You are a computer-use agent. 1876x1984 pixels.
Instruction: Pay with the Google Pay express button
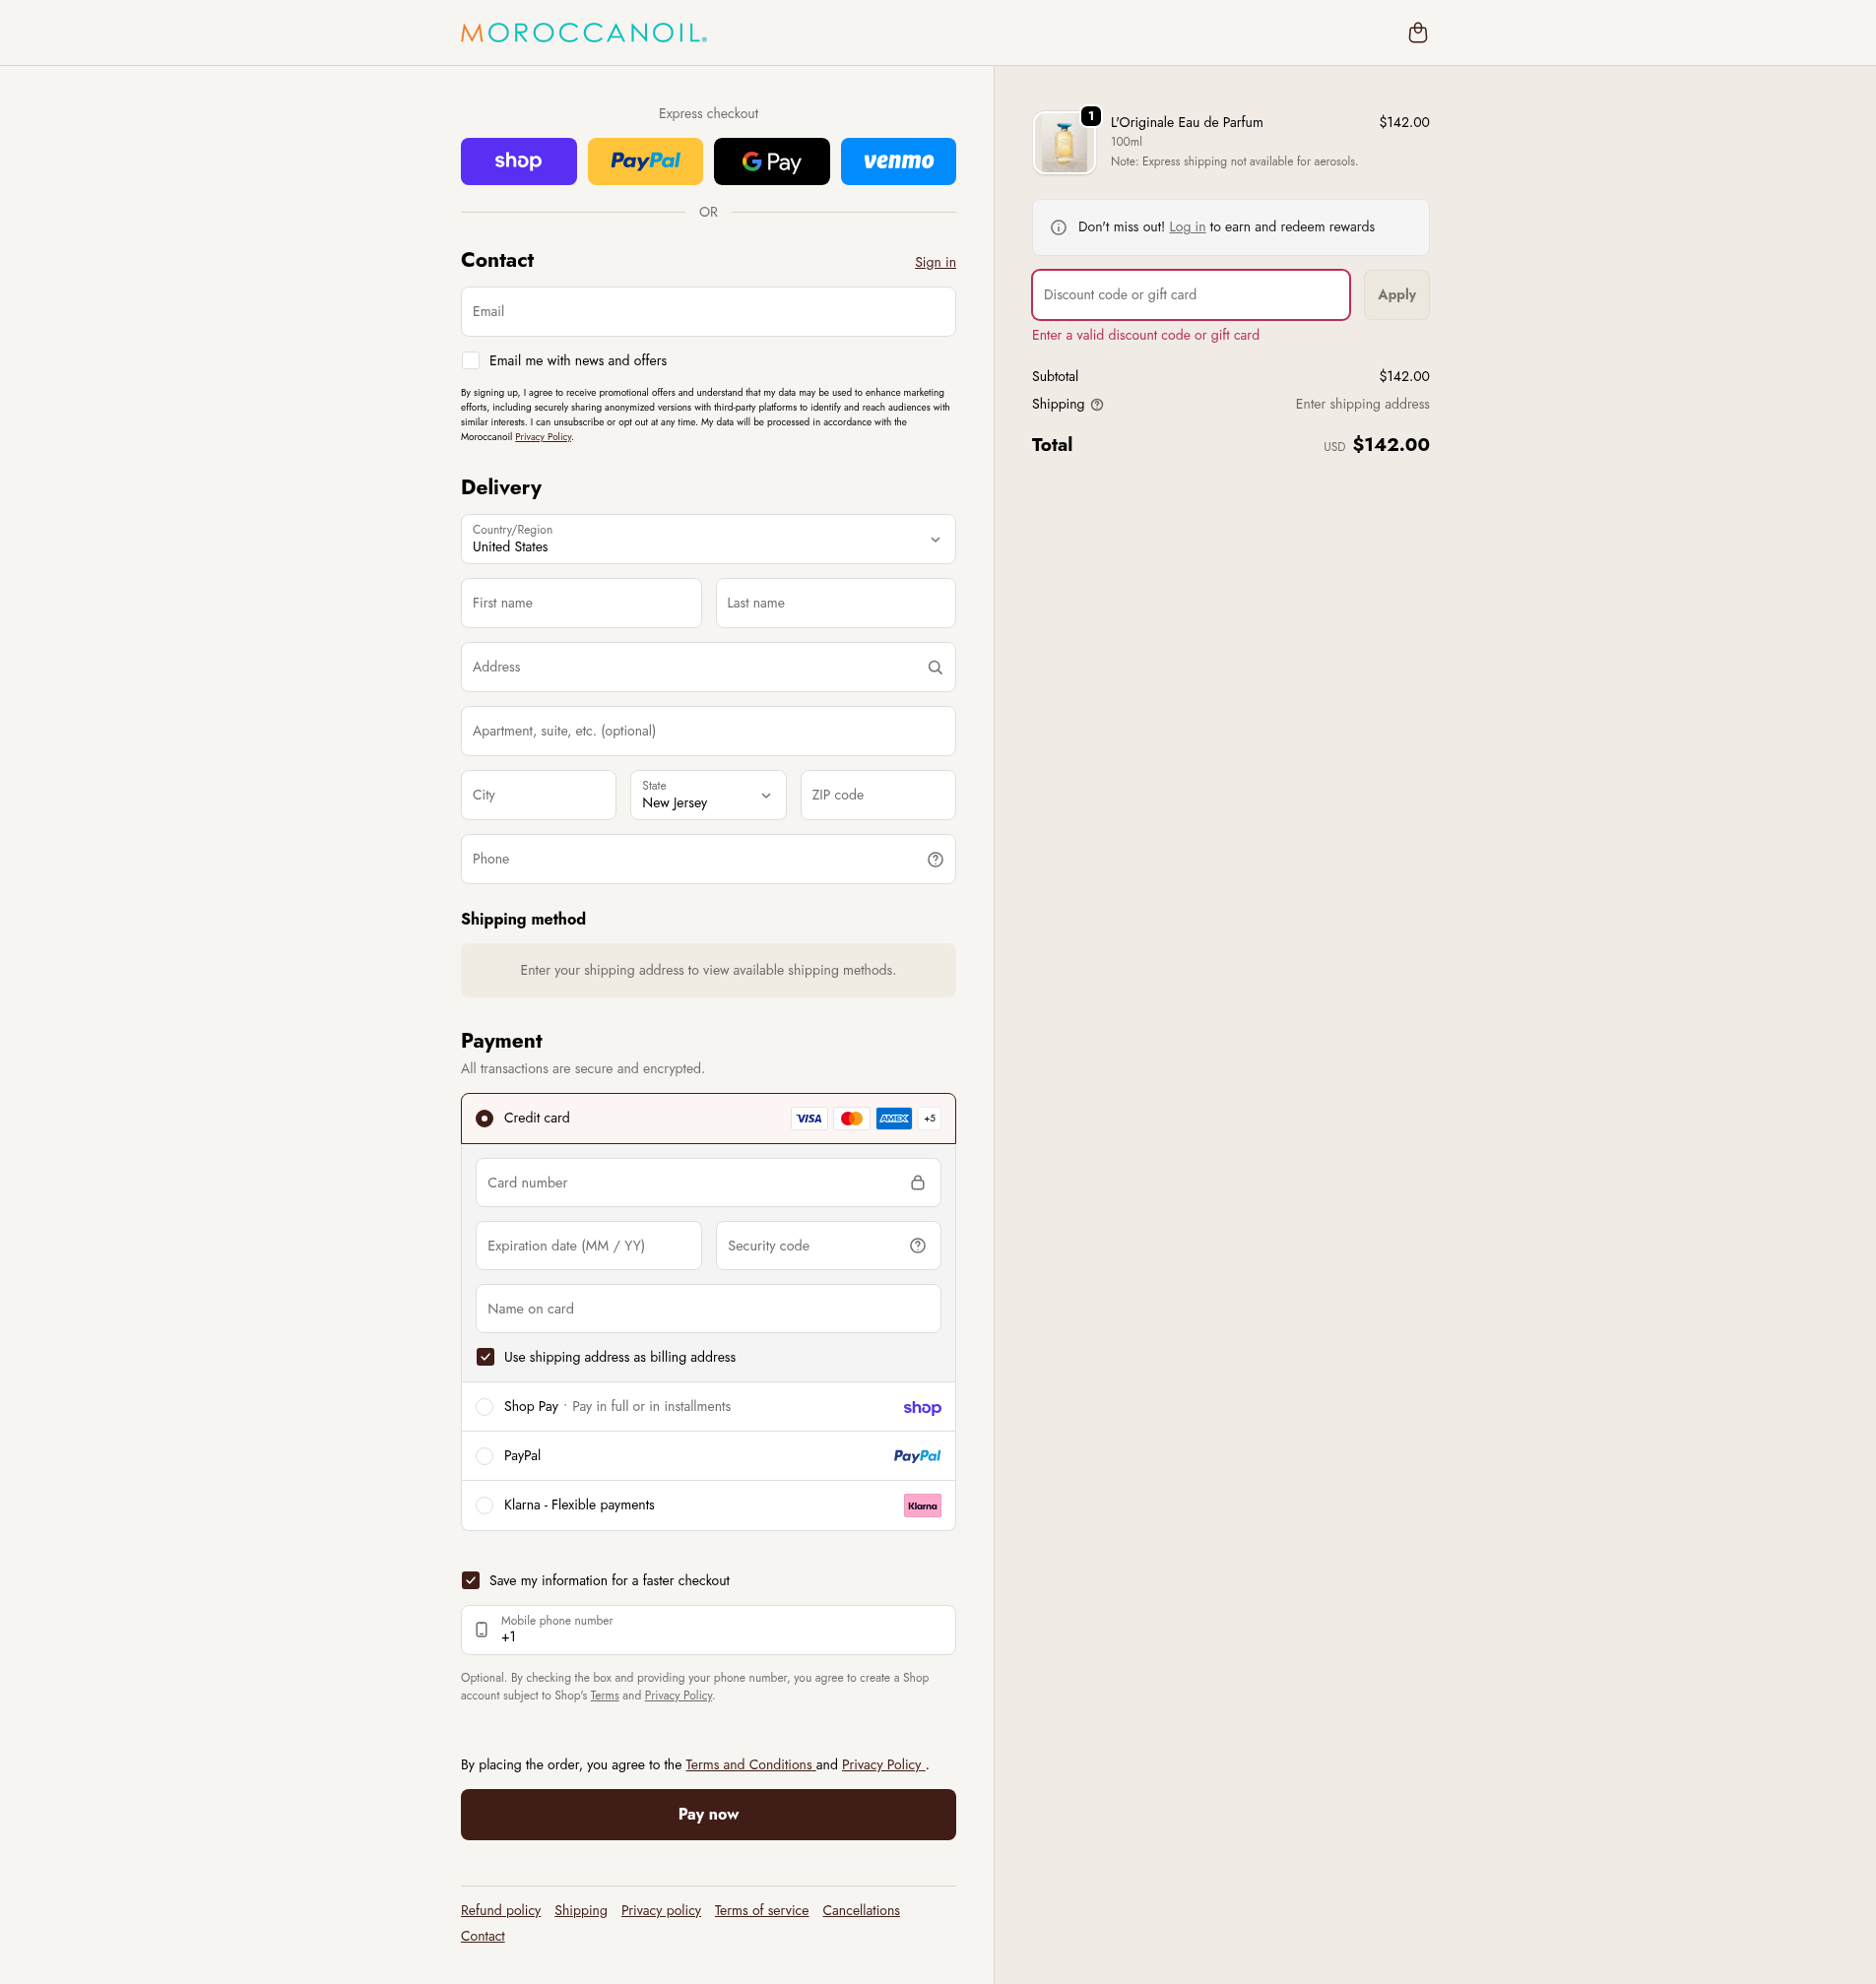click(x=771, y=161)
